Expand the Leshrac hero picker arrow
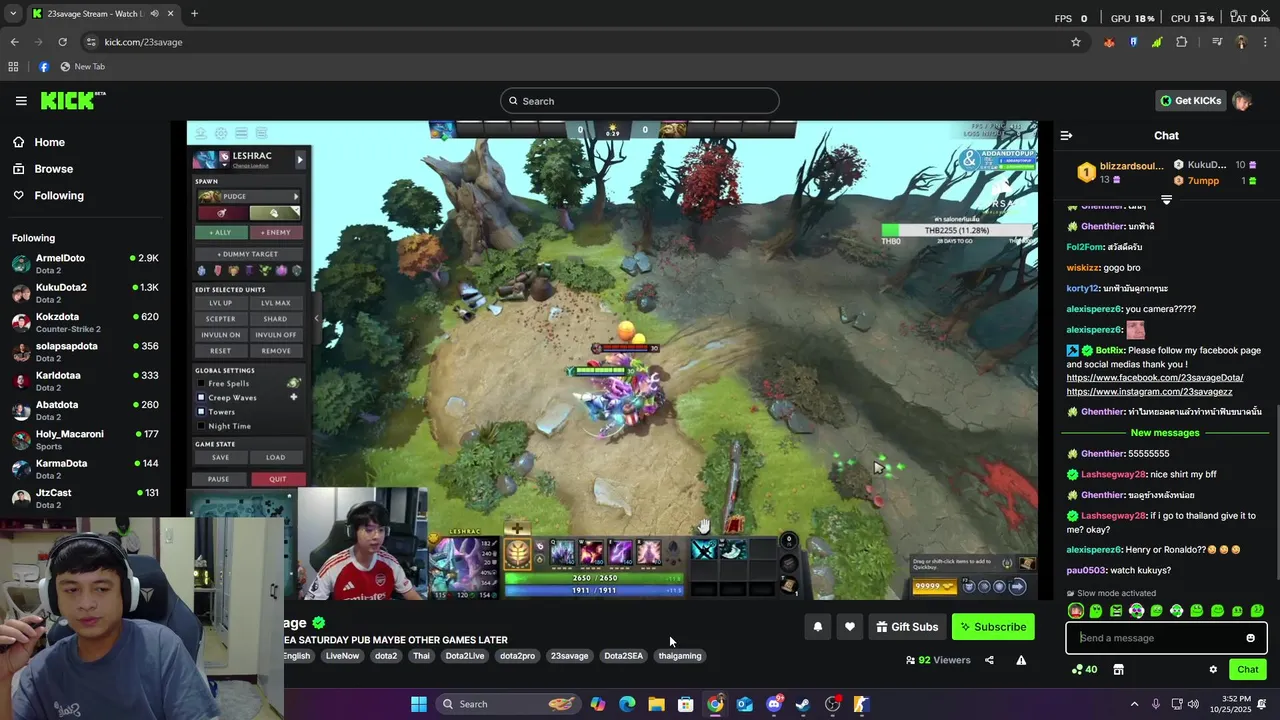This screenshot has width=1280, height=720. (x=299, y=159)
